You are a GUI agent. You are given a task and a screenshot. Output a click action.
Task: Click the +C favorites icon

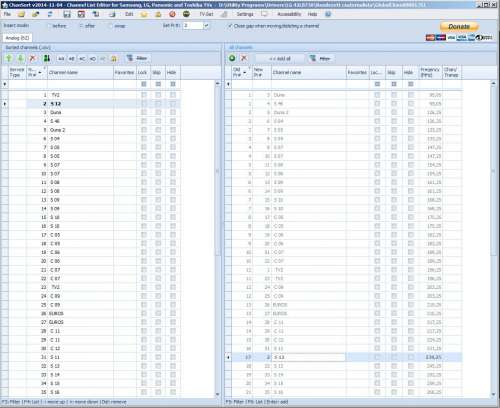click(82, 59)
